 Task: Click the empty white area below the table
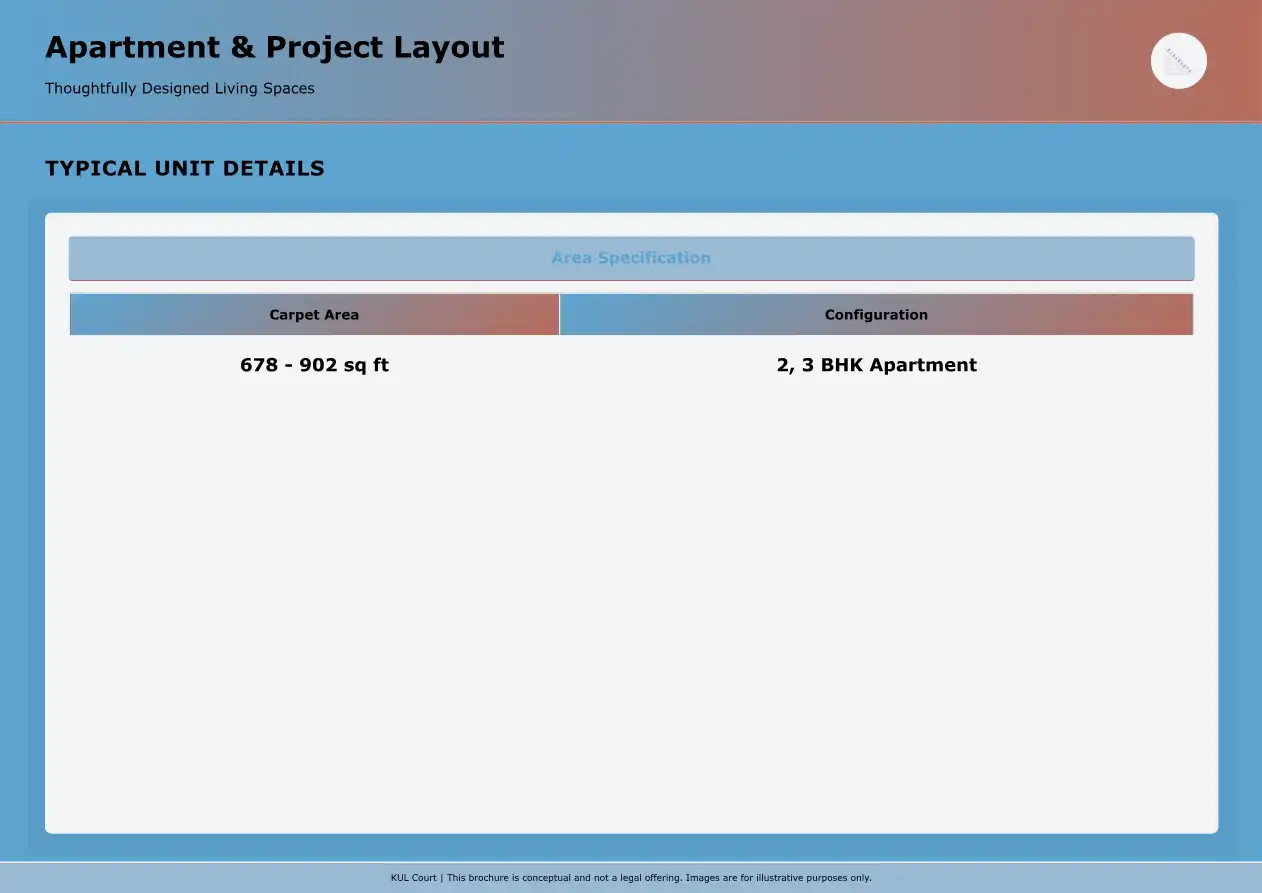[x=631, y=600]
